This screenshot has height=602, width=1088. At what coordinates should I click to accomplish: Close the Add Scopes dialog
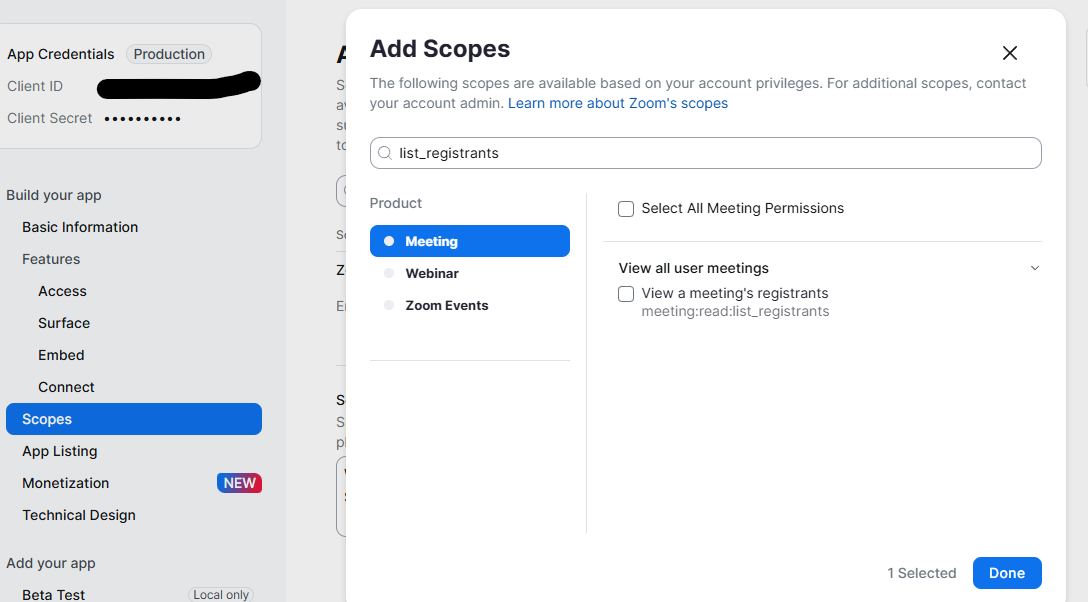click(x=1010, y=53)
